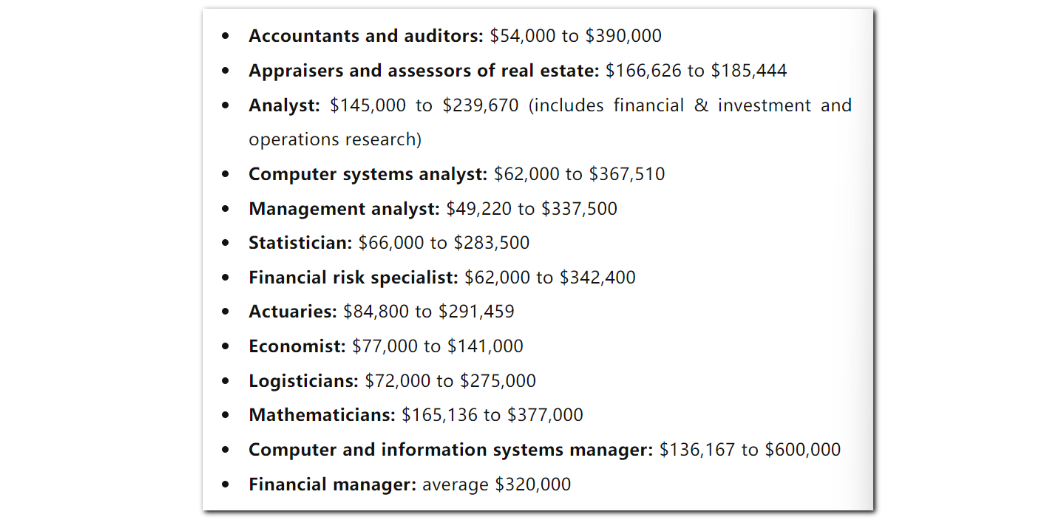The image size is (1054, 520).
Task: Click the Mathematicians label
Action: (322, 415)
